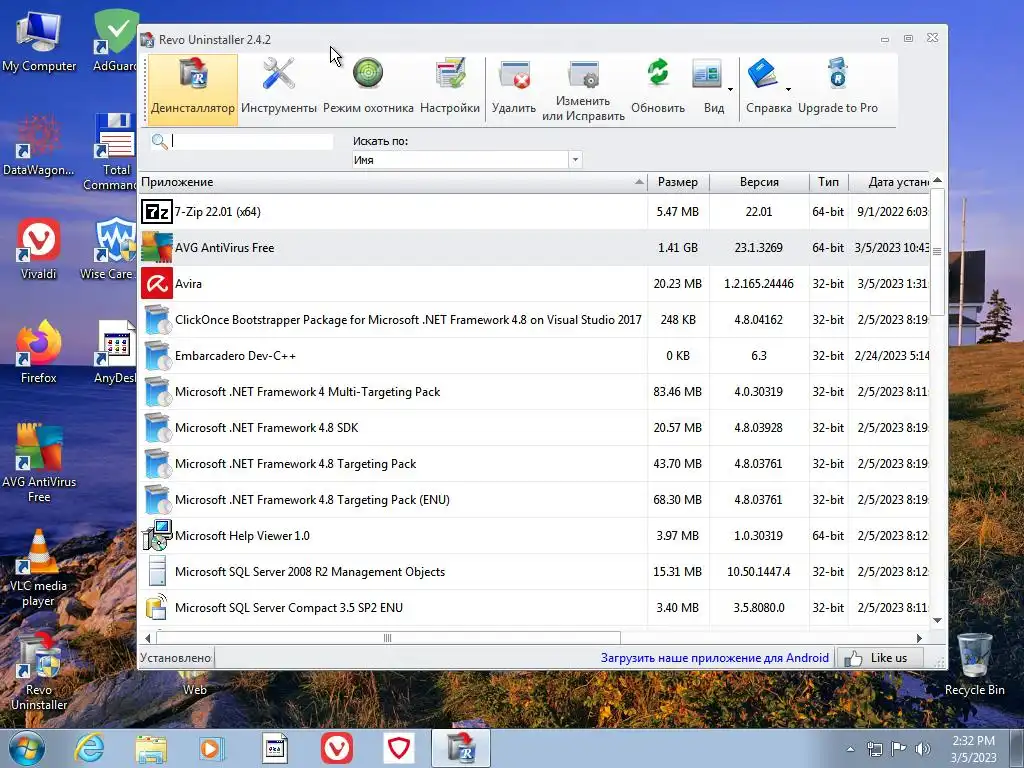Image resolution: width=1024 pixels, height=768 pixels.
Task: Click the Загрузить наше приложение для Android link
Action: pyautogui.click(x=714, y=658)
